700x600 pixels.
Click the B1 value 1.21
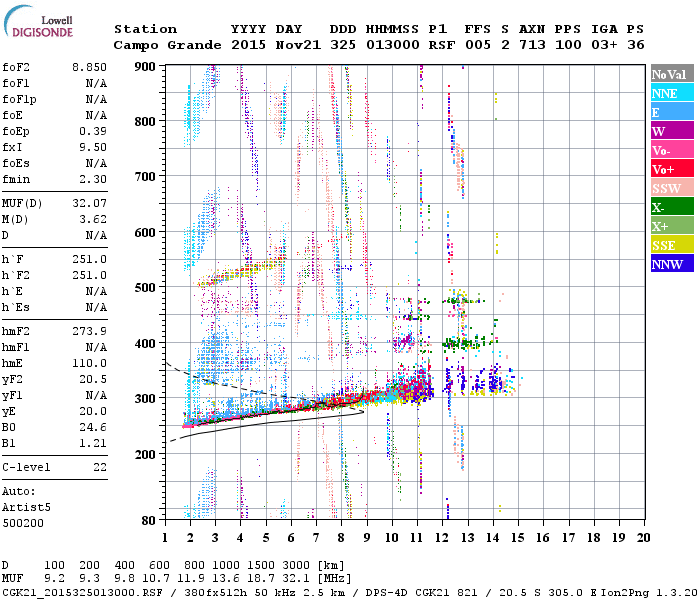coord(93,443)
